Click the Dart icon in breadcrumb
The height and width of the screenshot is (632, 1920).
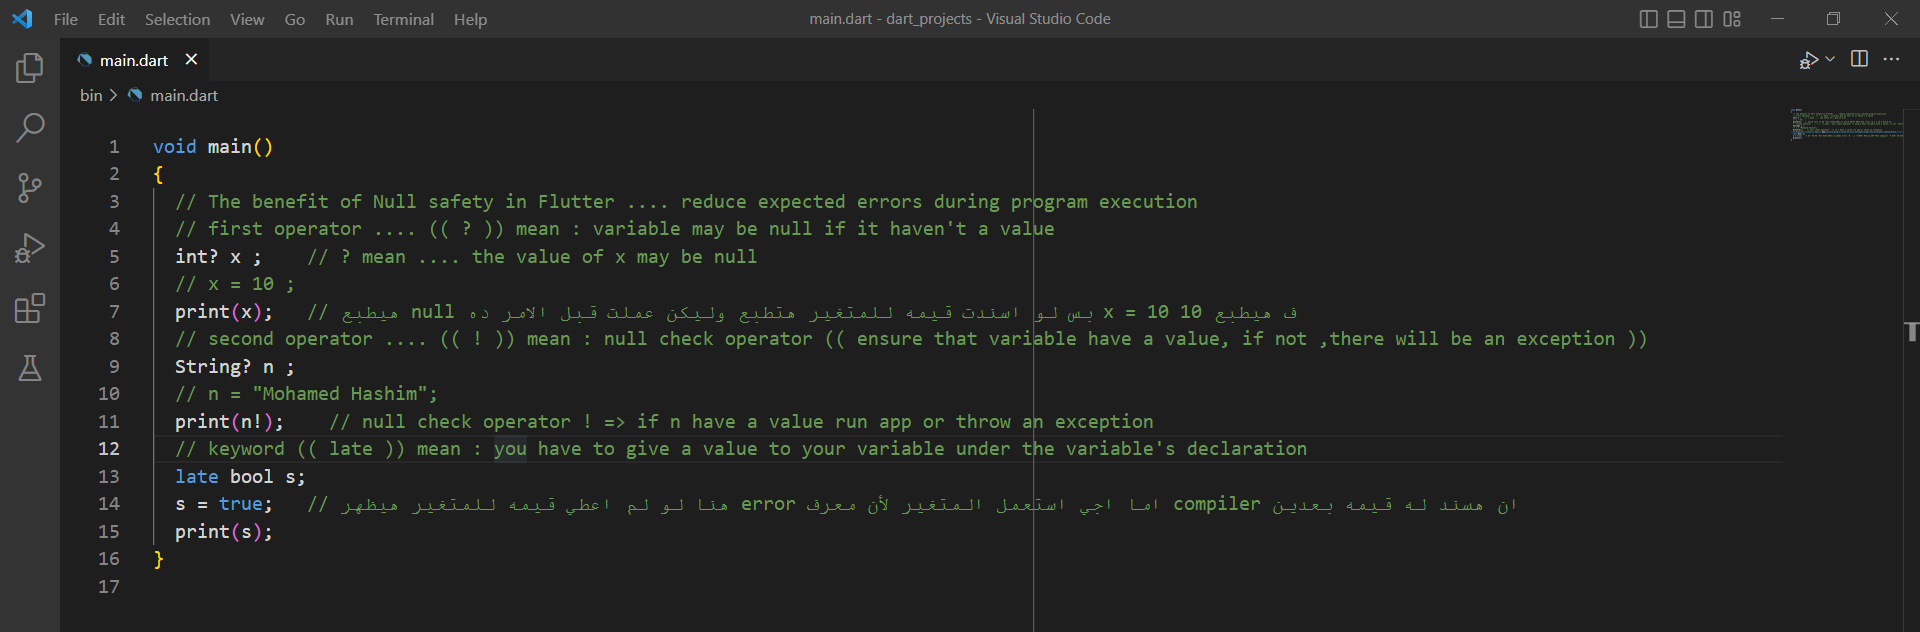tap(135, 95)
